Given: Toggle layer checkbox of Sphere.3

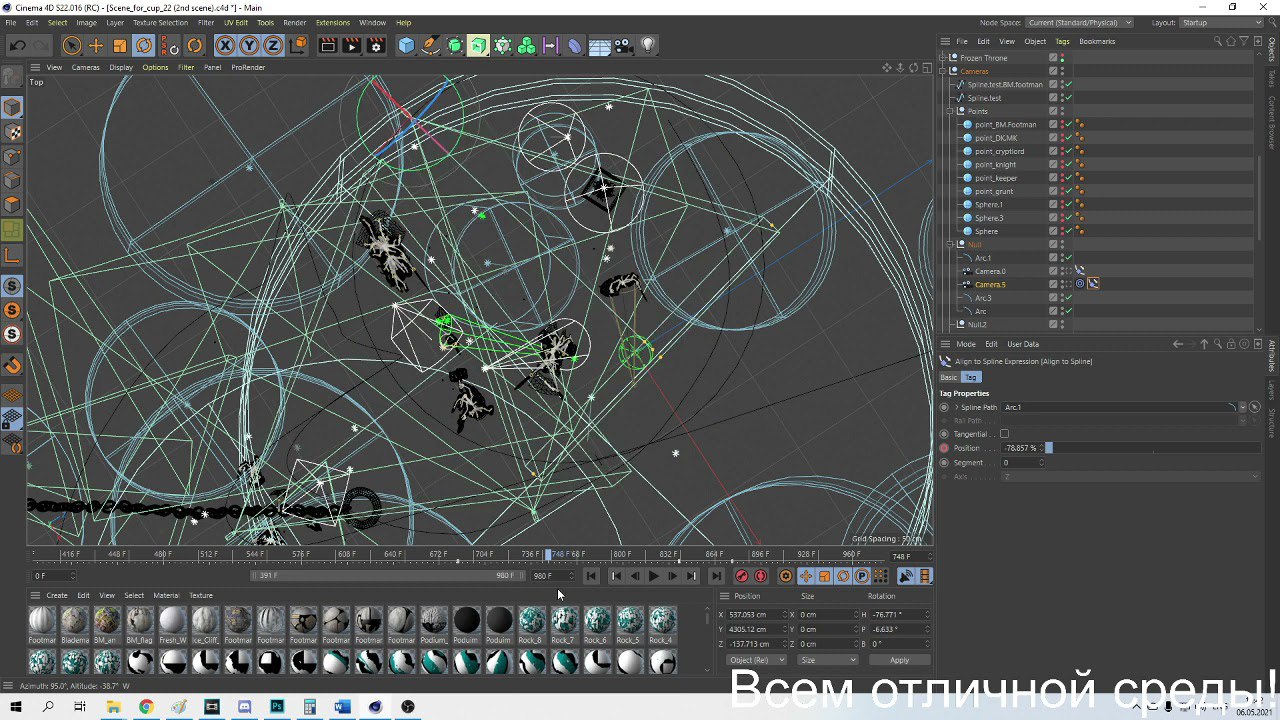Looking at the screenshot, I should coord(1053,218).
